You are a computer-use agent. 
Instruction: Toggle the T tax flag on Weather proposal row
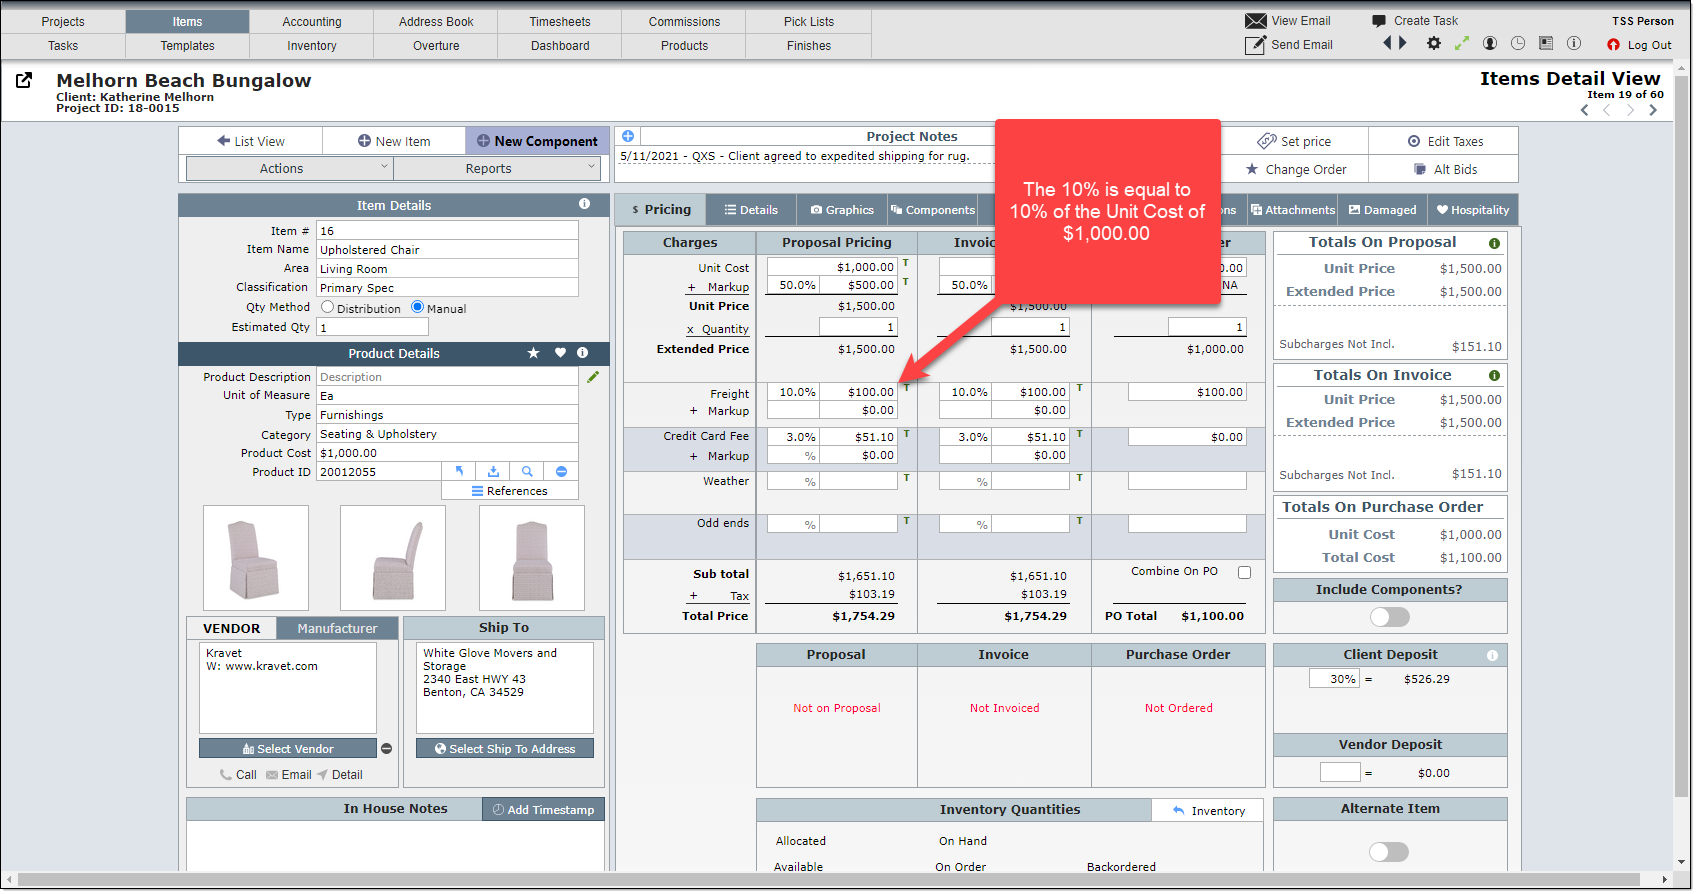coord(906,478)
